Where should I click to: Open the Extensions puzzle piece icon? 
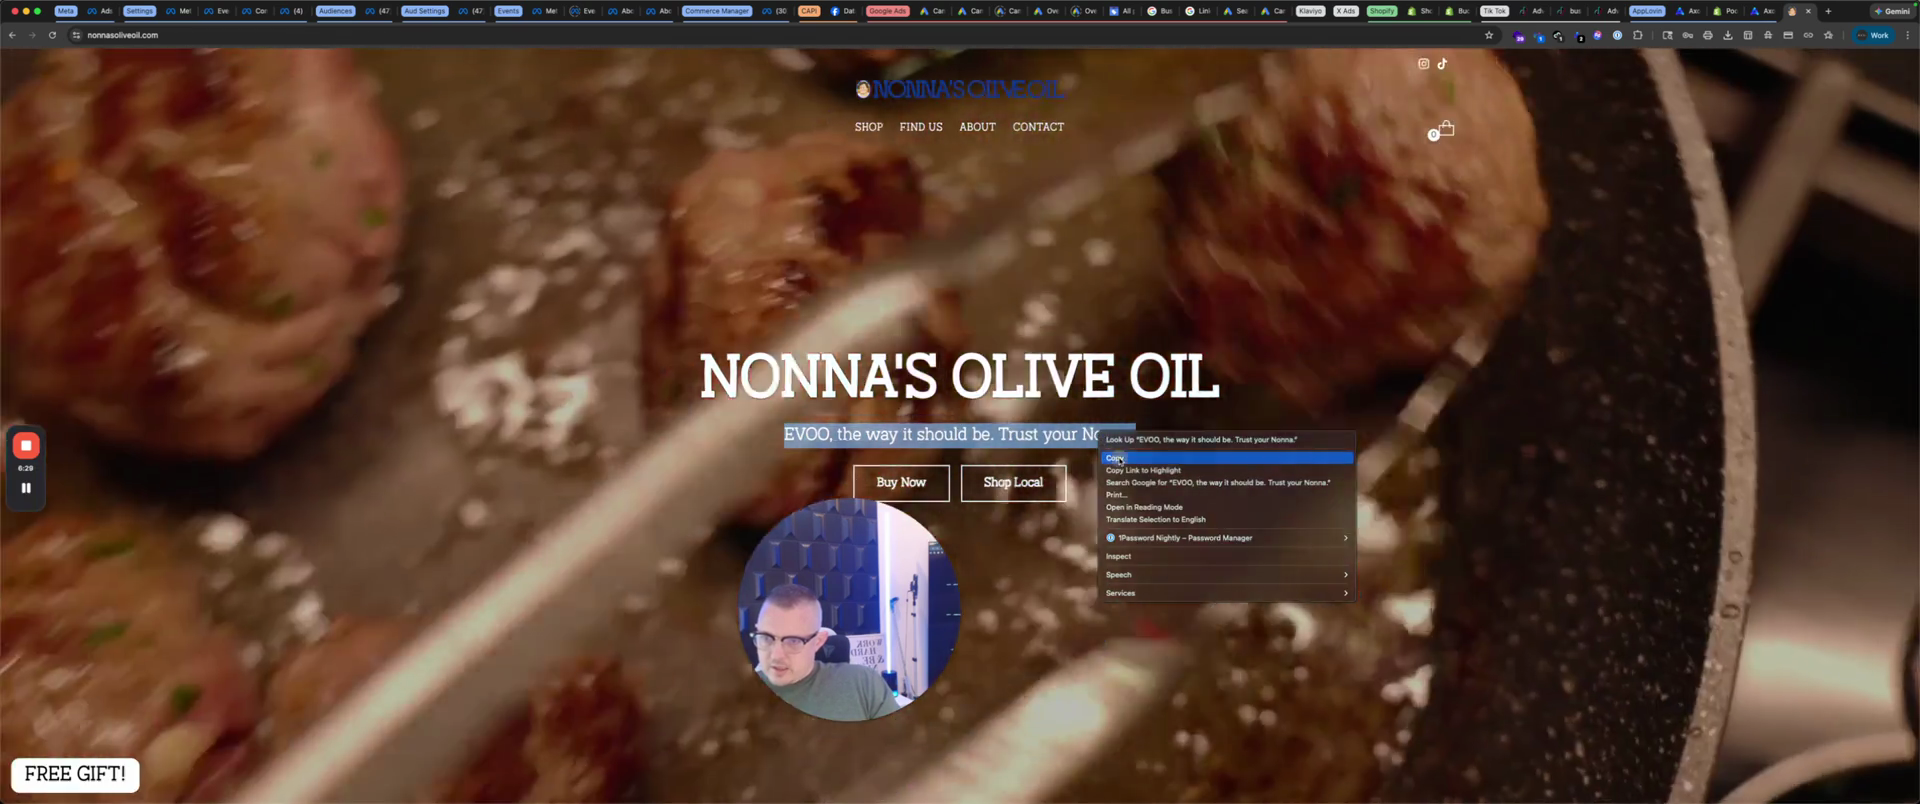tap(1637, 35)
